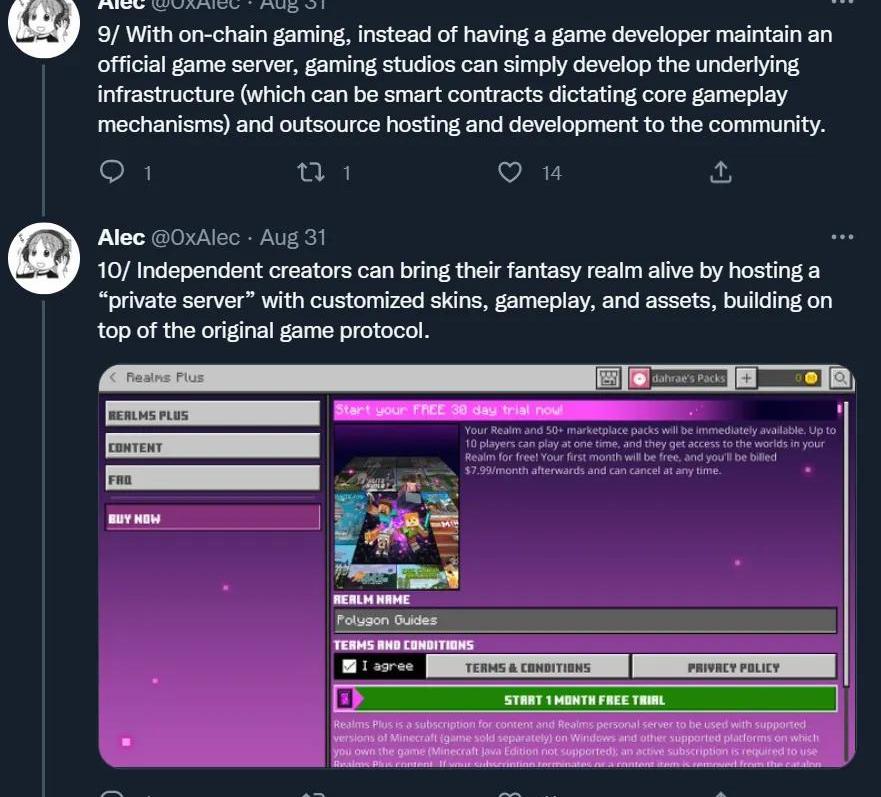Open the Privacy Policy button
This screenshot has width=881, height=797.
coord(734,667)
